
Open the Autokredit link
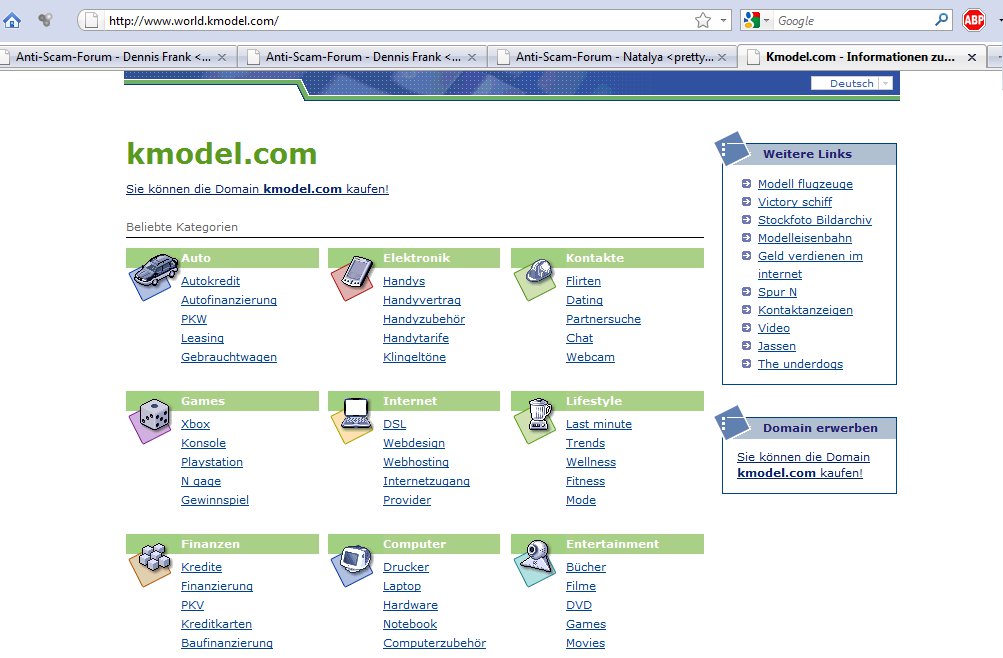[210, 281]
